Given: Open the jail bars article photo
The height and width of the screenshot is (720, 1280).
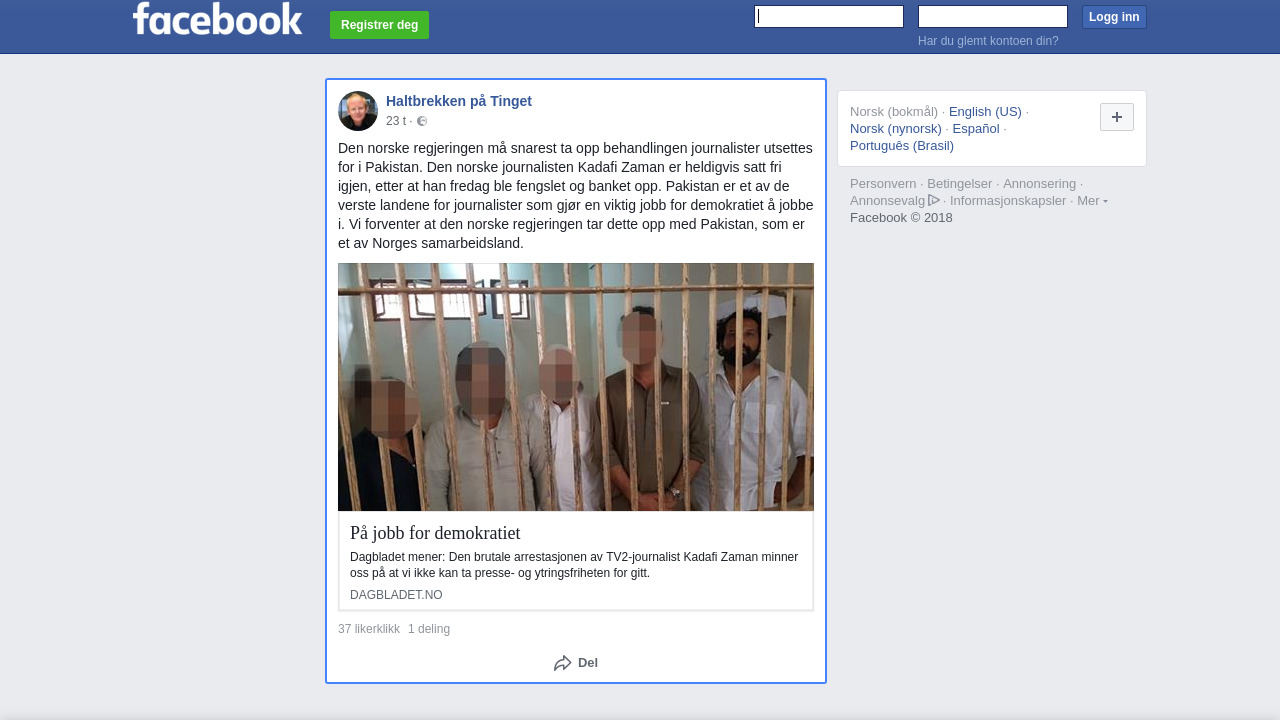Looking at the screenshot, I should 576,387.
